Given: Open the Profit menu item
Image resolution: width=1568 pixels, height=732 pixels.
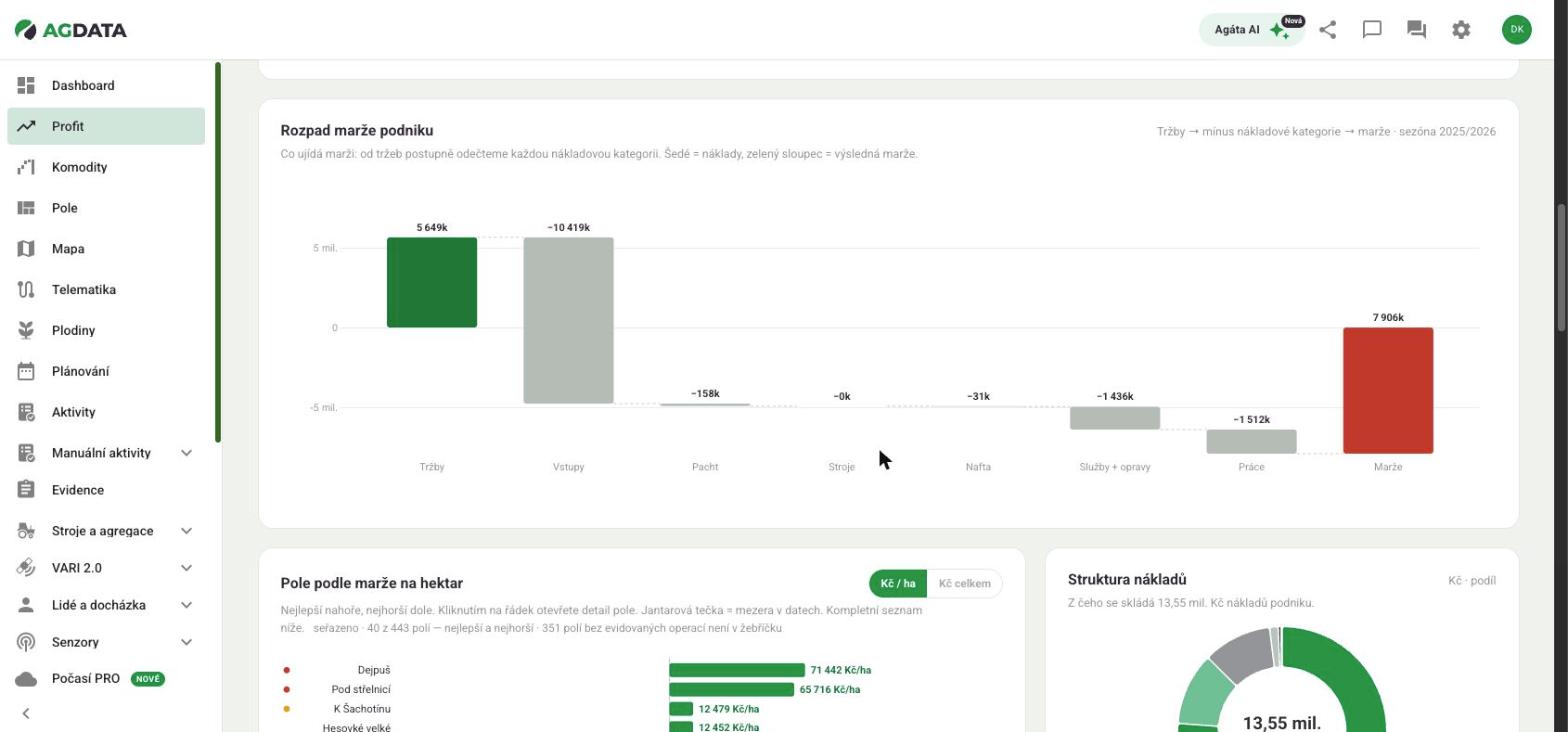Looking at the screenshot, I should pyautogui.click(x=106, y=126).
